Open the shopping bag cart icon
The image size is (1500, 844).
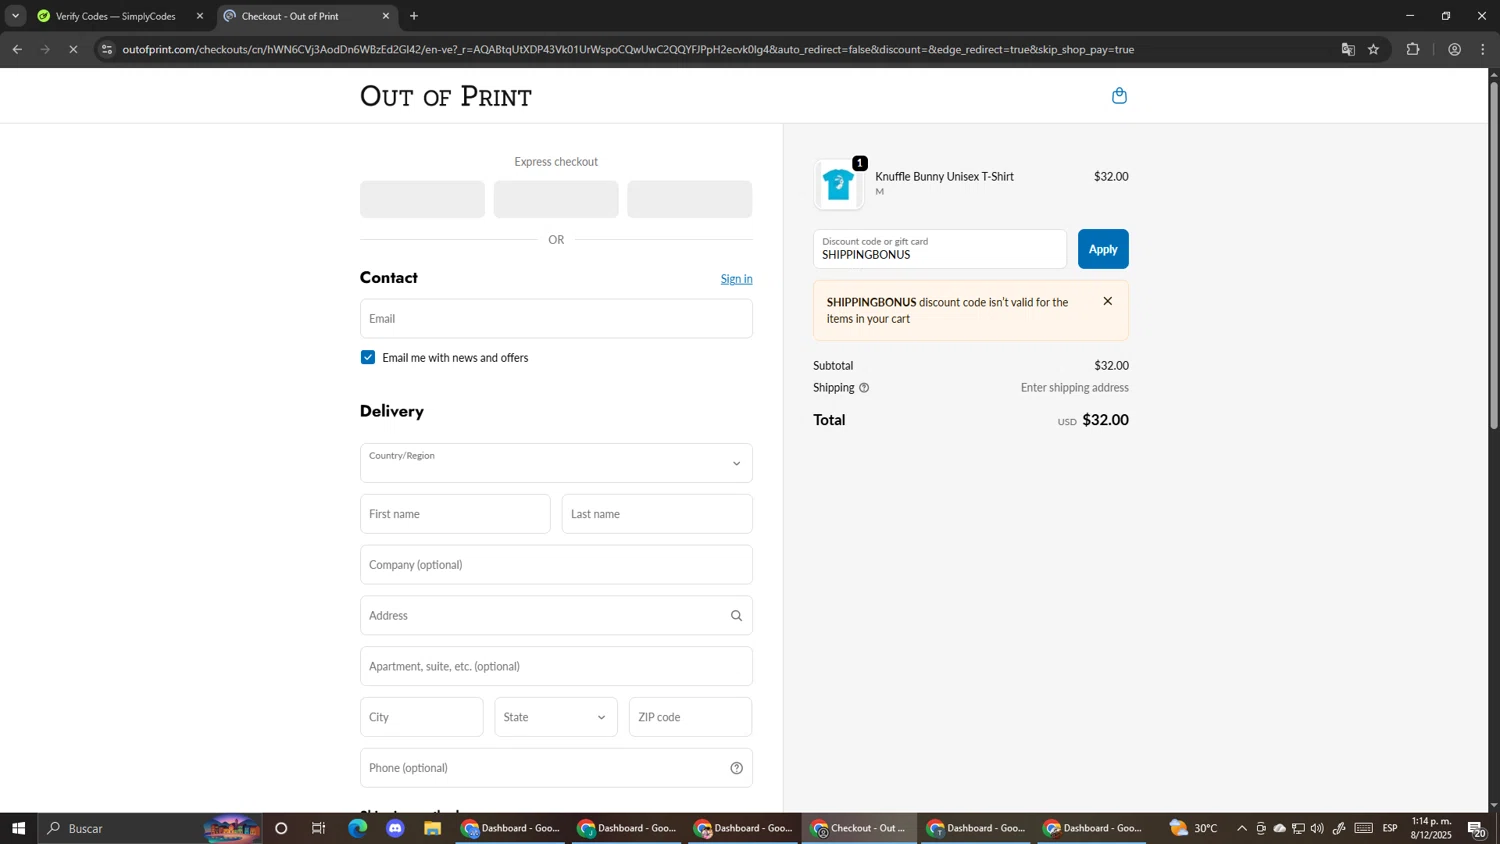coord(1119,96)
